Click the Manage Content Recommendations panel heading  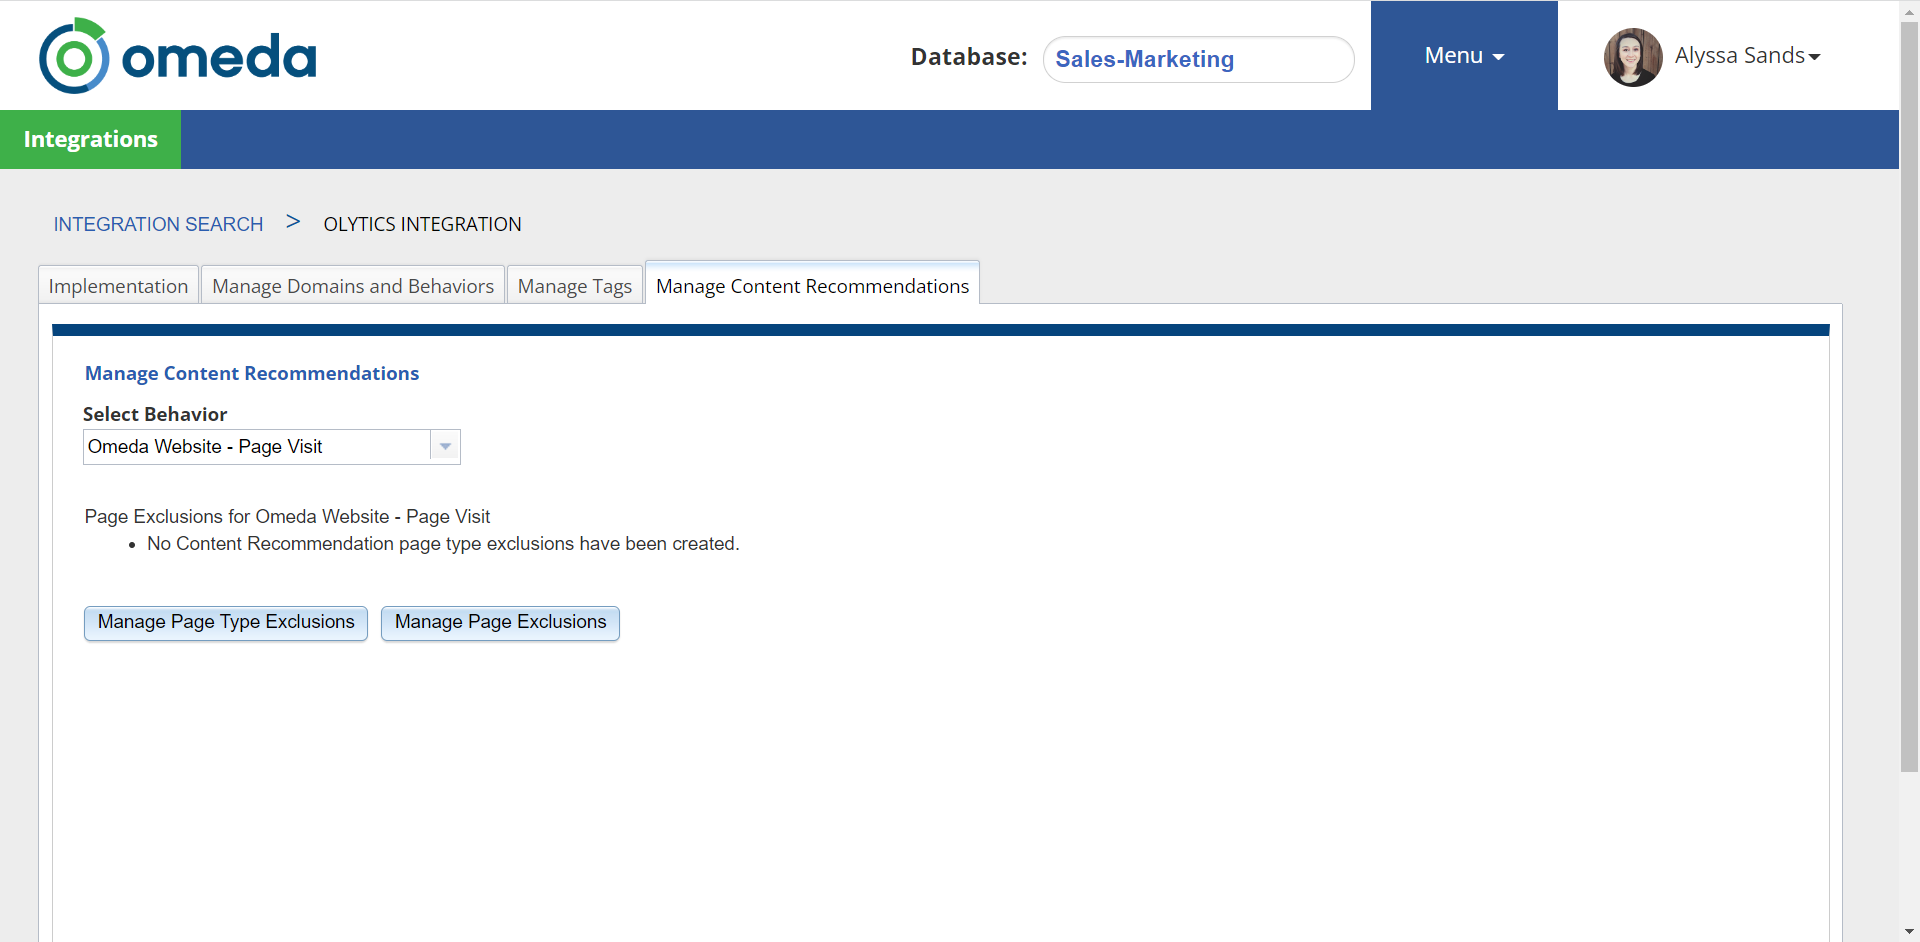point(252,373)
